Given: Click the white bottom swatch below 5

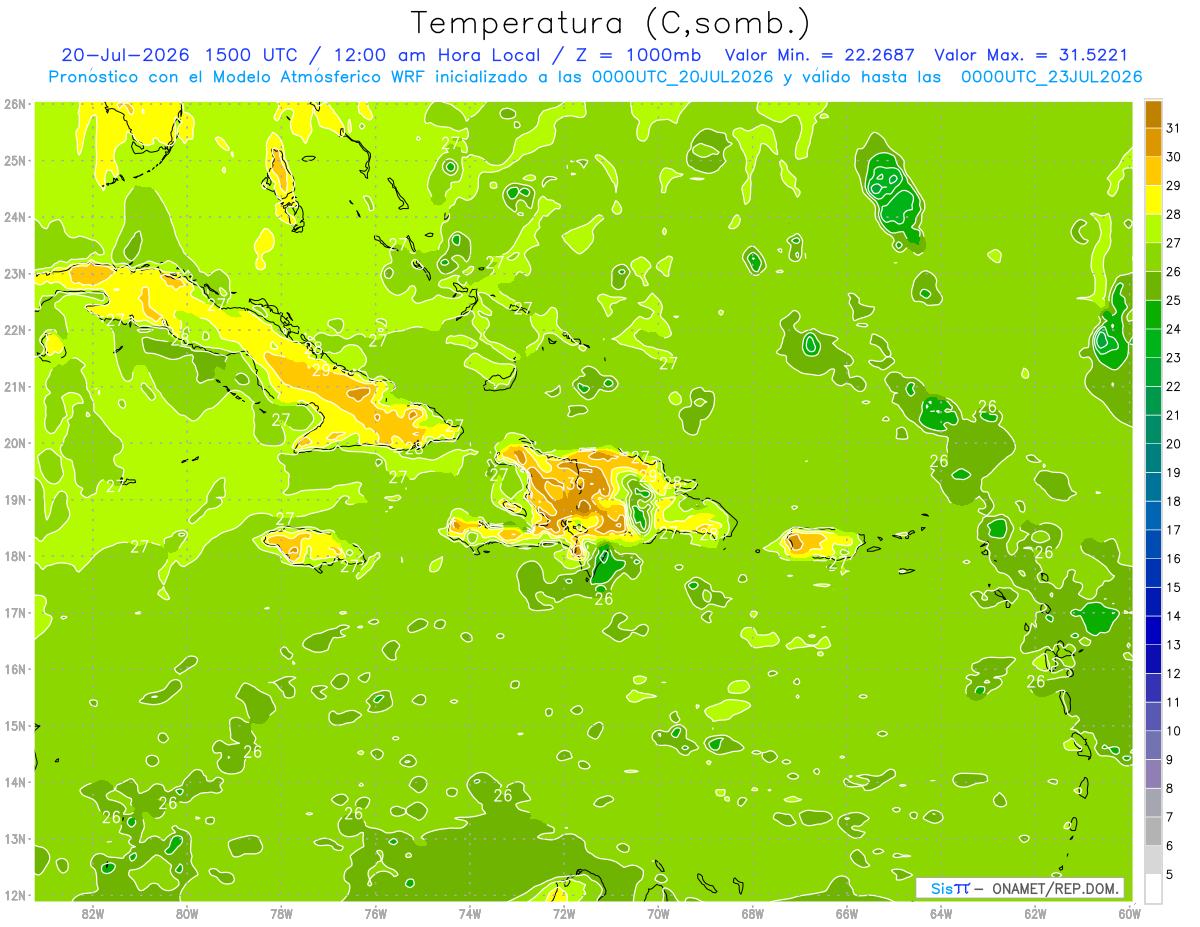Looking at the screenshot, I should tap(1153, 888).
